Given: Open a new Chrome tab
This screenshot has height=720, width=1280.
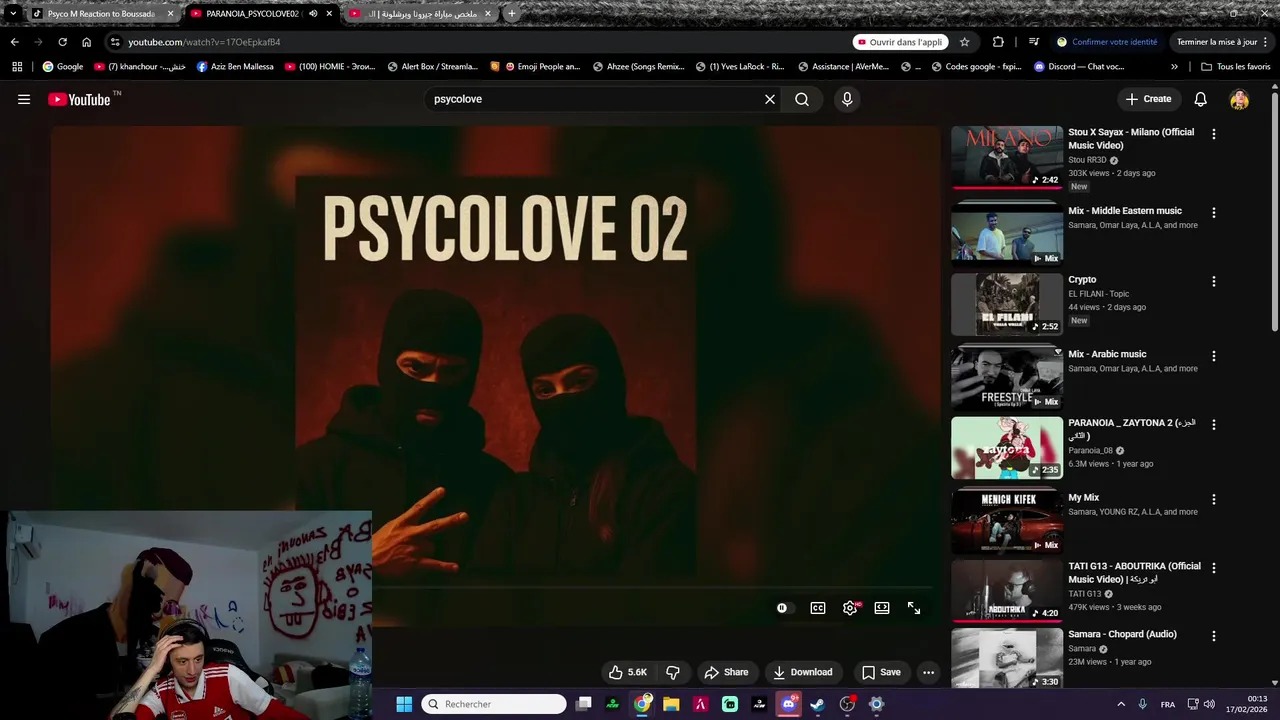Looking at the screenshot, I should click(512, 14).
